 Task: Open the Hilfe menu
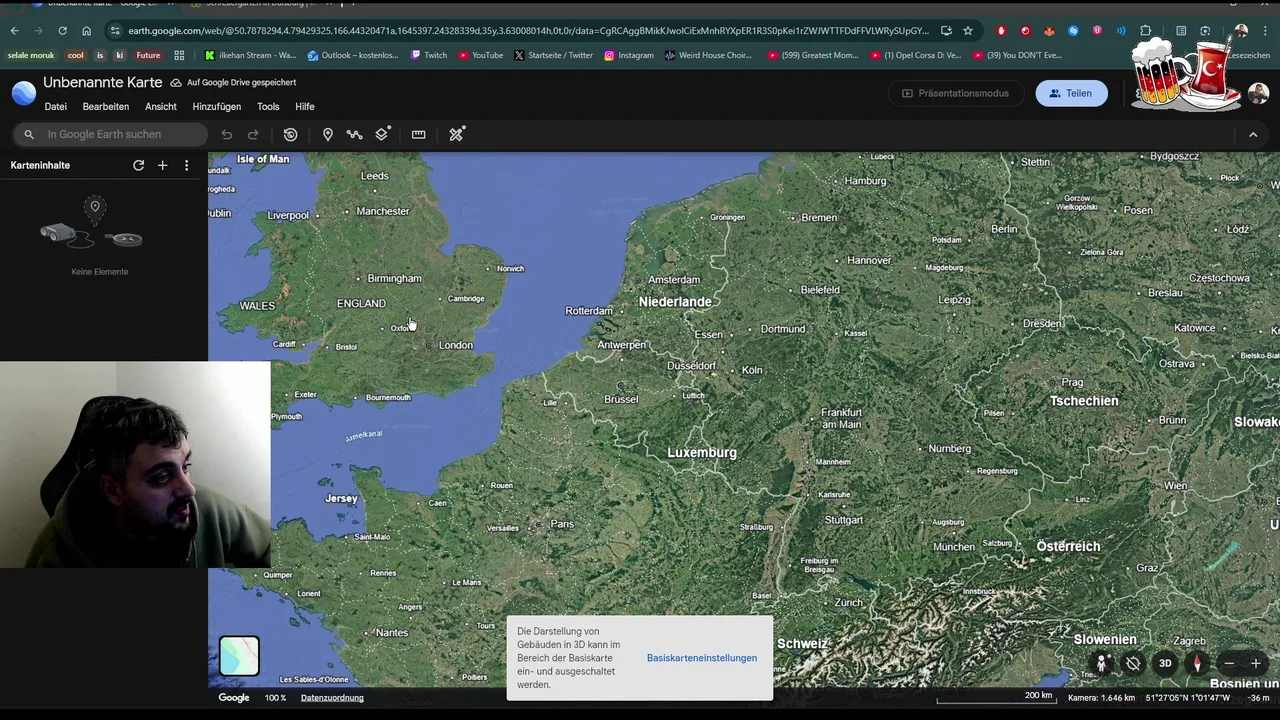[305, 106]
